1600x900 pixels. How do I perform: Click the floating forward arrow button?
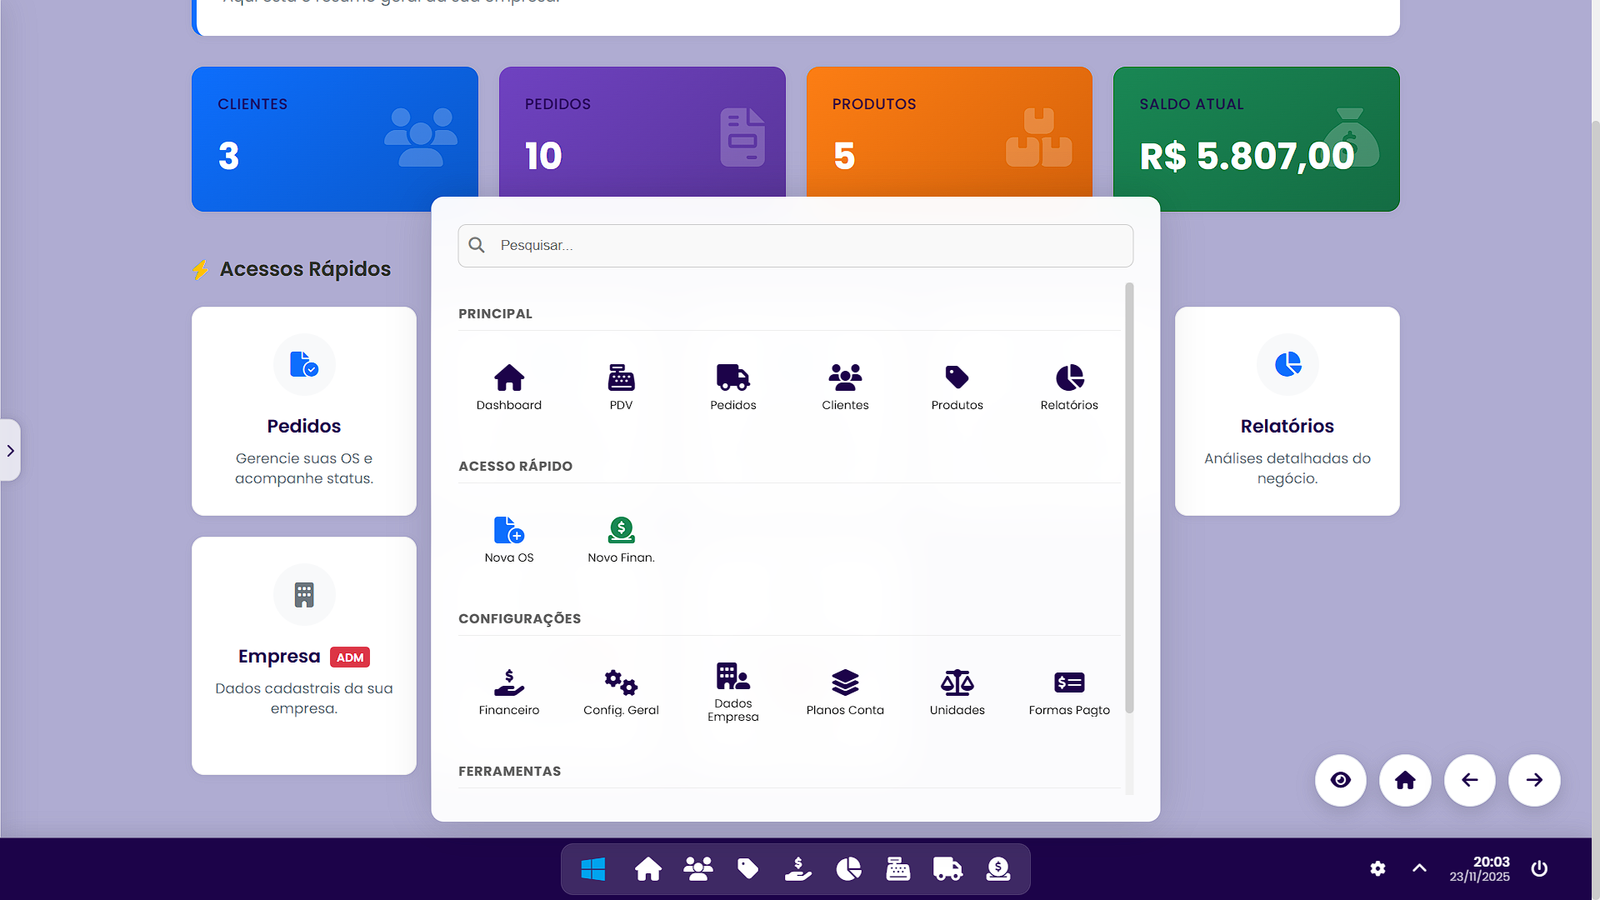[x=1534, y=780]
